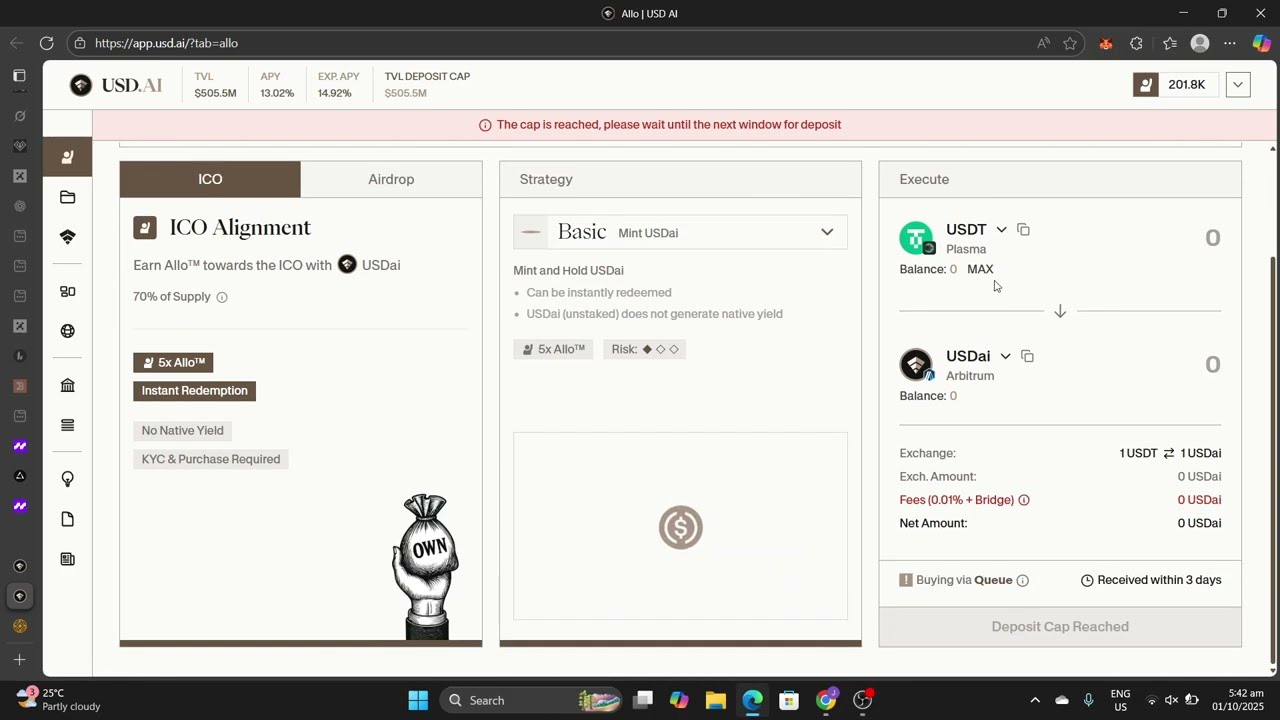Screen dimensions: 1280x720
Task: Copy the USDai token address
Action: pyautogui.click(x=1027, y=356)
